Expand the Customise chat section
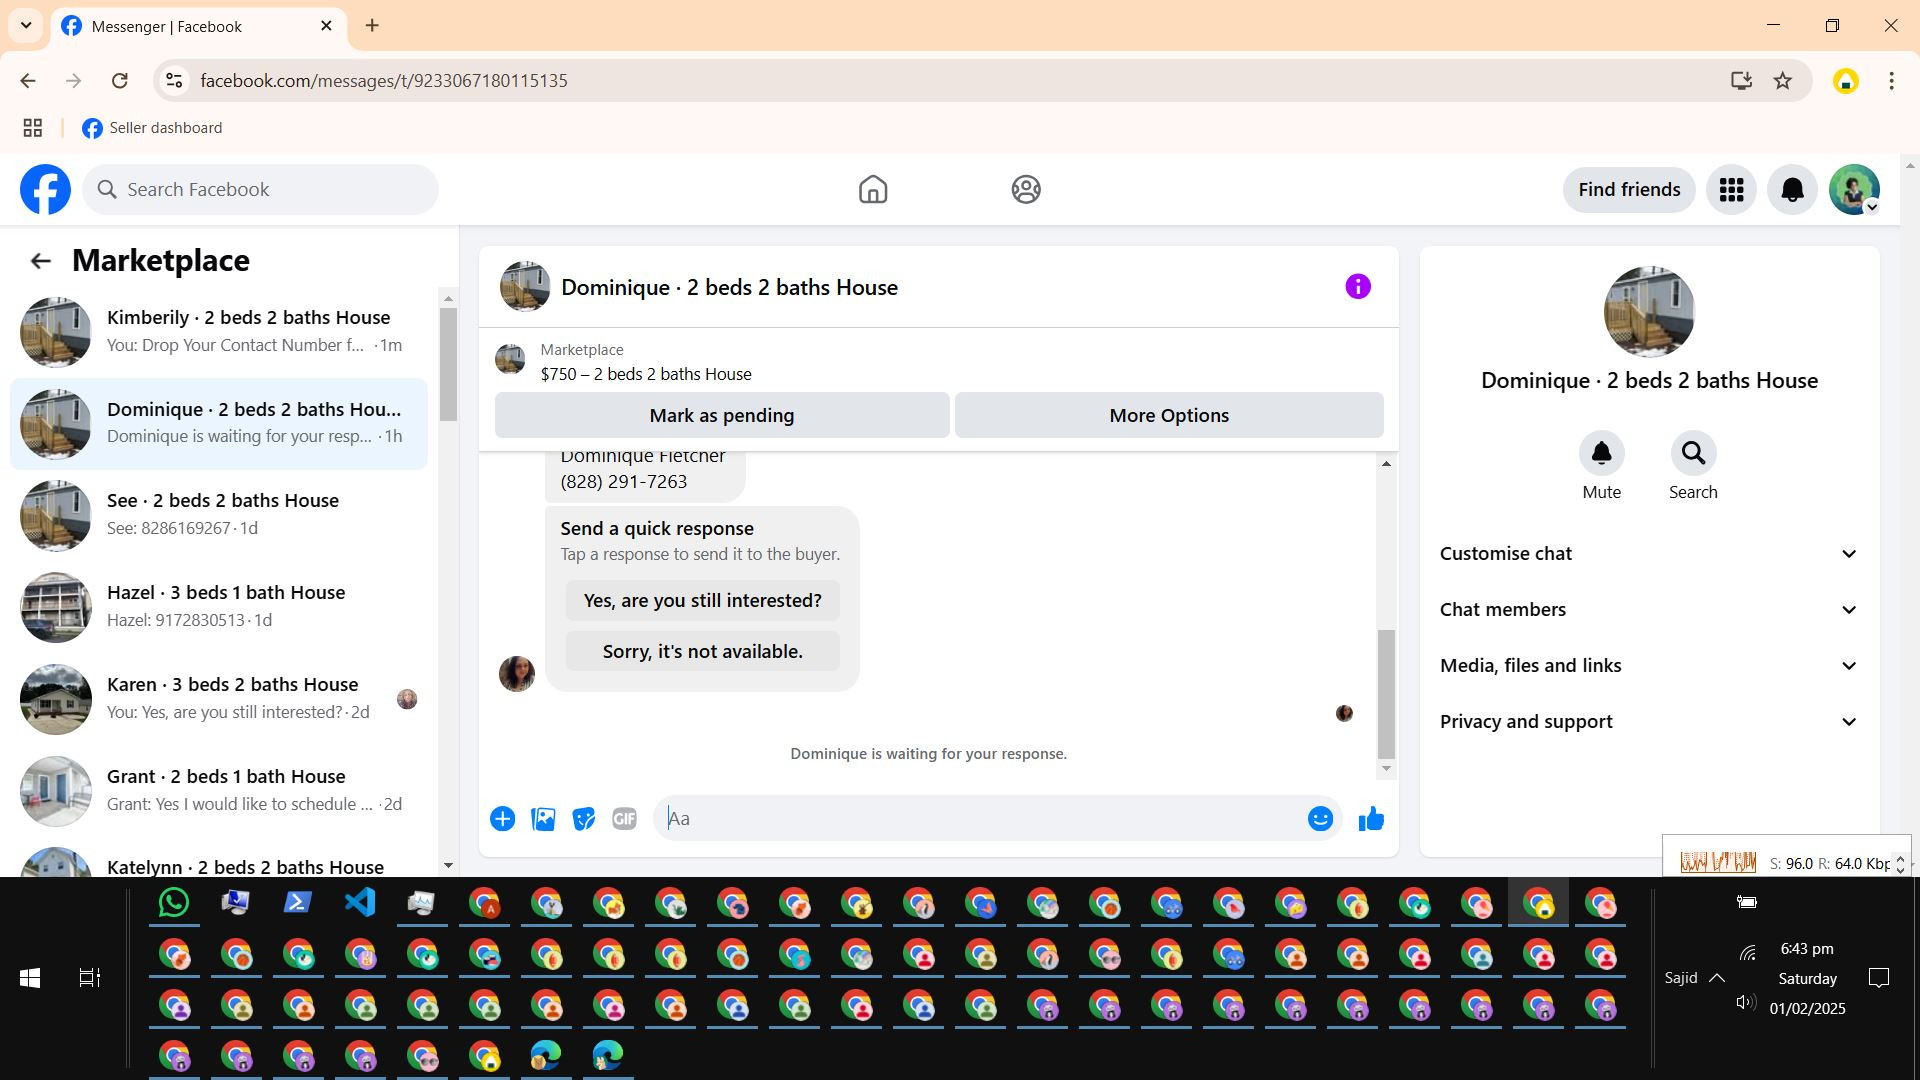Image resolution: width=1920 pixels, height=1080 pixels. tap(1648, 554)
